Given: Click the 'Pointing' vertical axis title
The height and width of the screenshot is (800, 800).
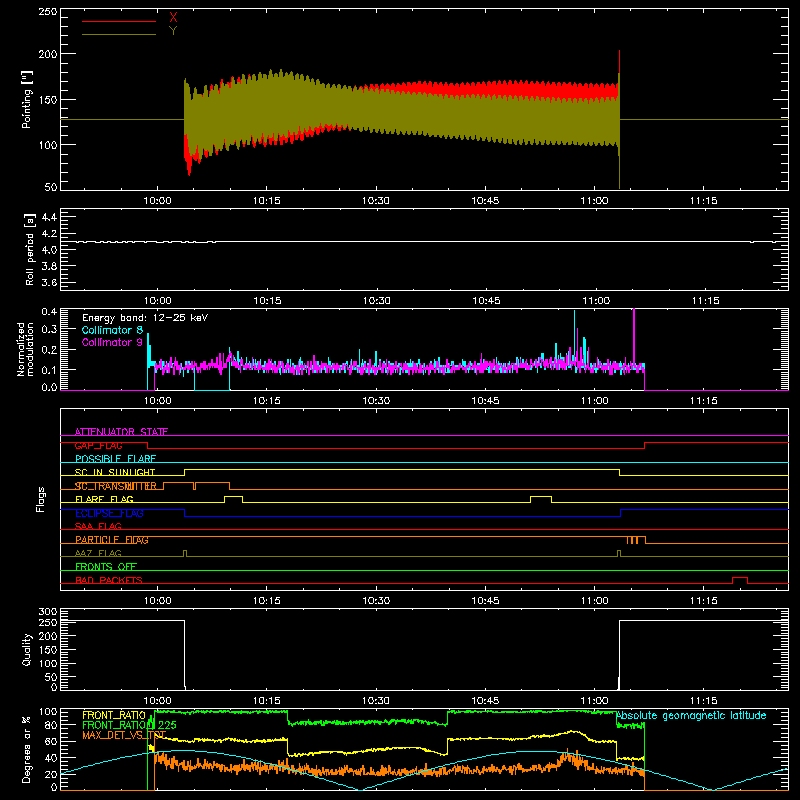Looking at the screenshot, I should coord(27,99).
